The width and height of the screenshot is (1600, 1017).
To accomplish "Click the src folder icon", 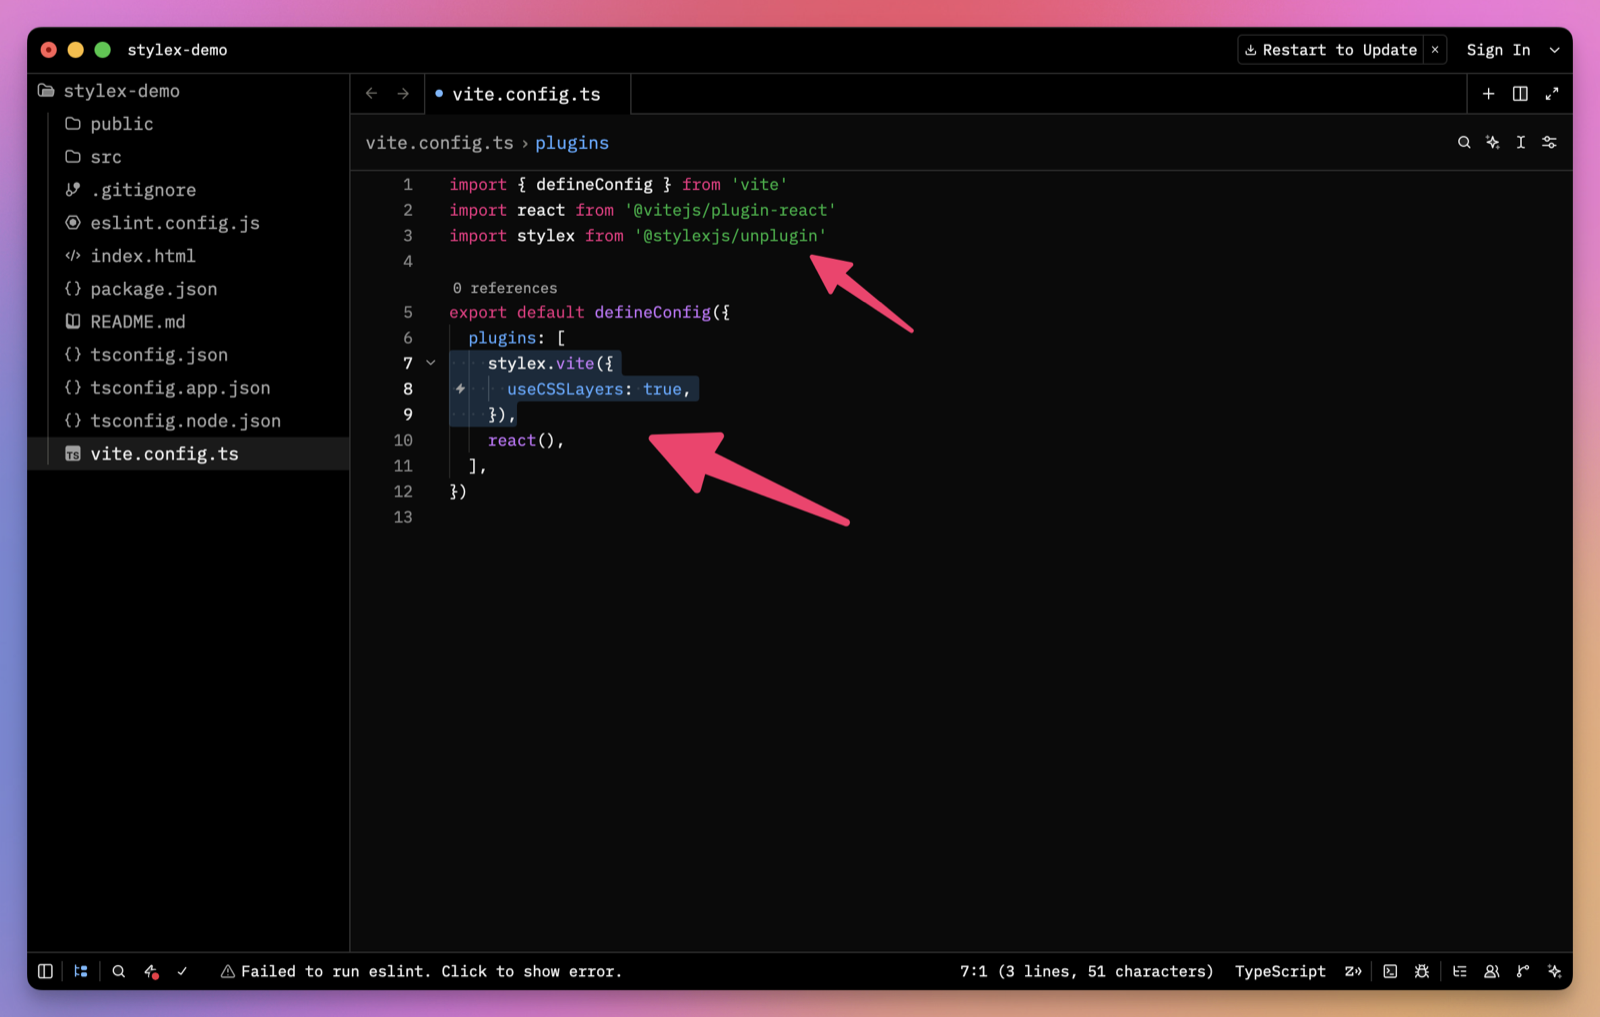I will click(73, 156).
